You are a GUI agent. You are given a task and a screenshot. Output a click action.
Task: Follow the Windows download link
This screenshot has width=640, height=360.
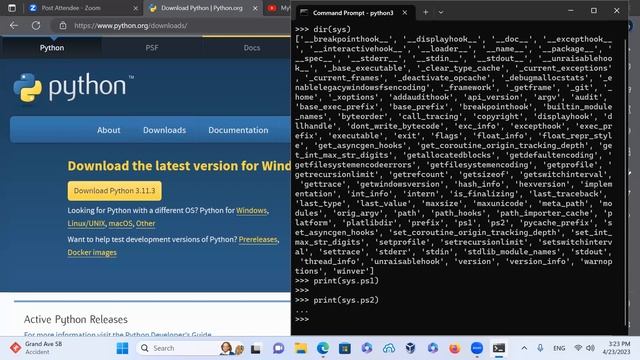pos(251,211)
